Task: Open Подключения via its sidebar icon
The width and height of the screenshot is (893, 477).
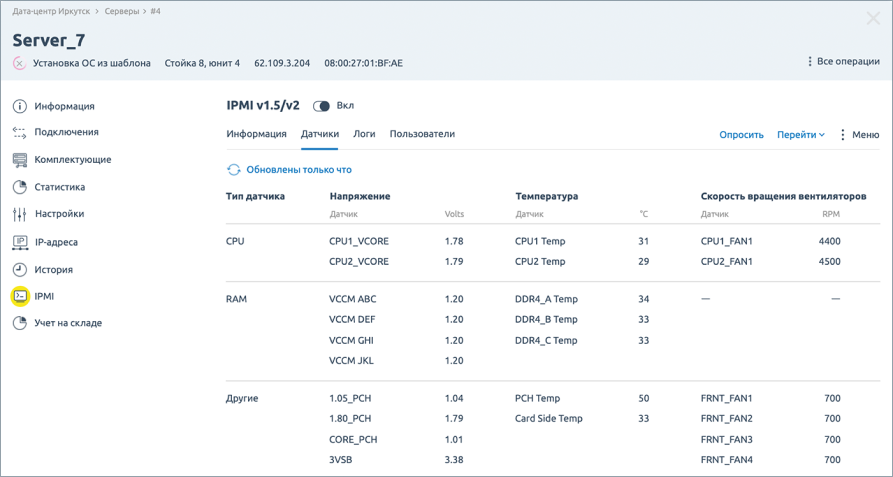Action: point(20,132)
